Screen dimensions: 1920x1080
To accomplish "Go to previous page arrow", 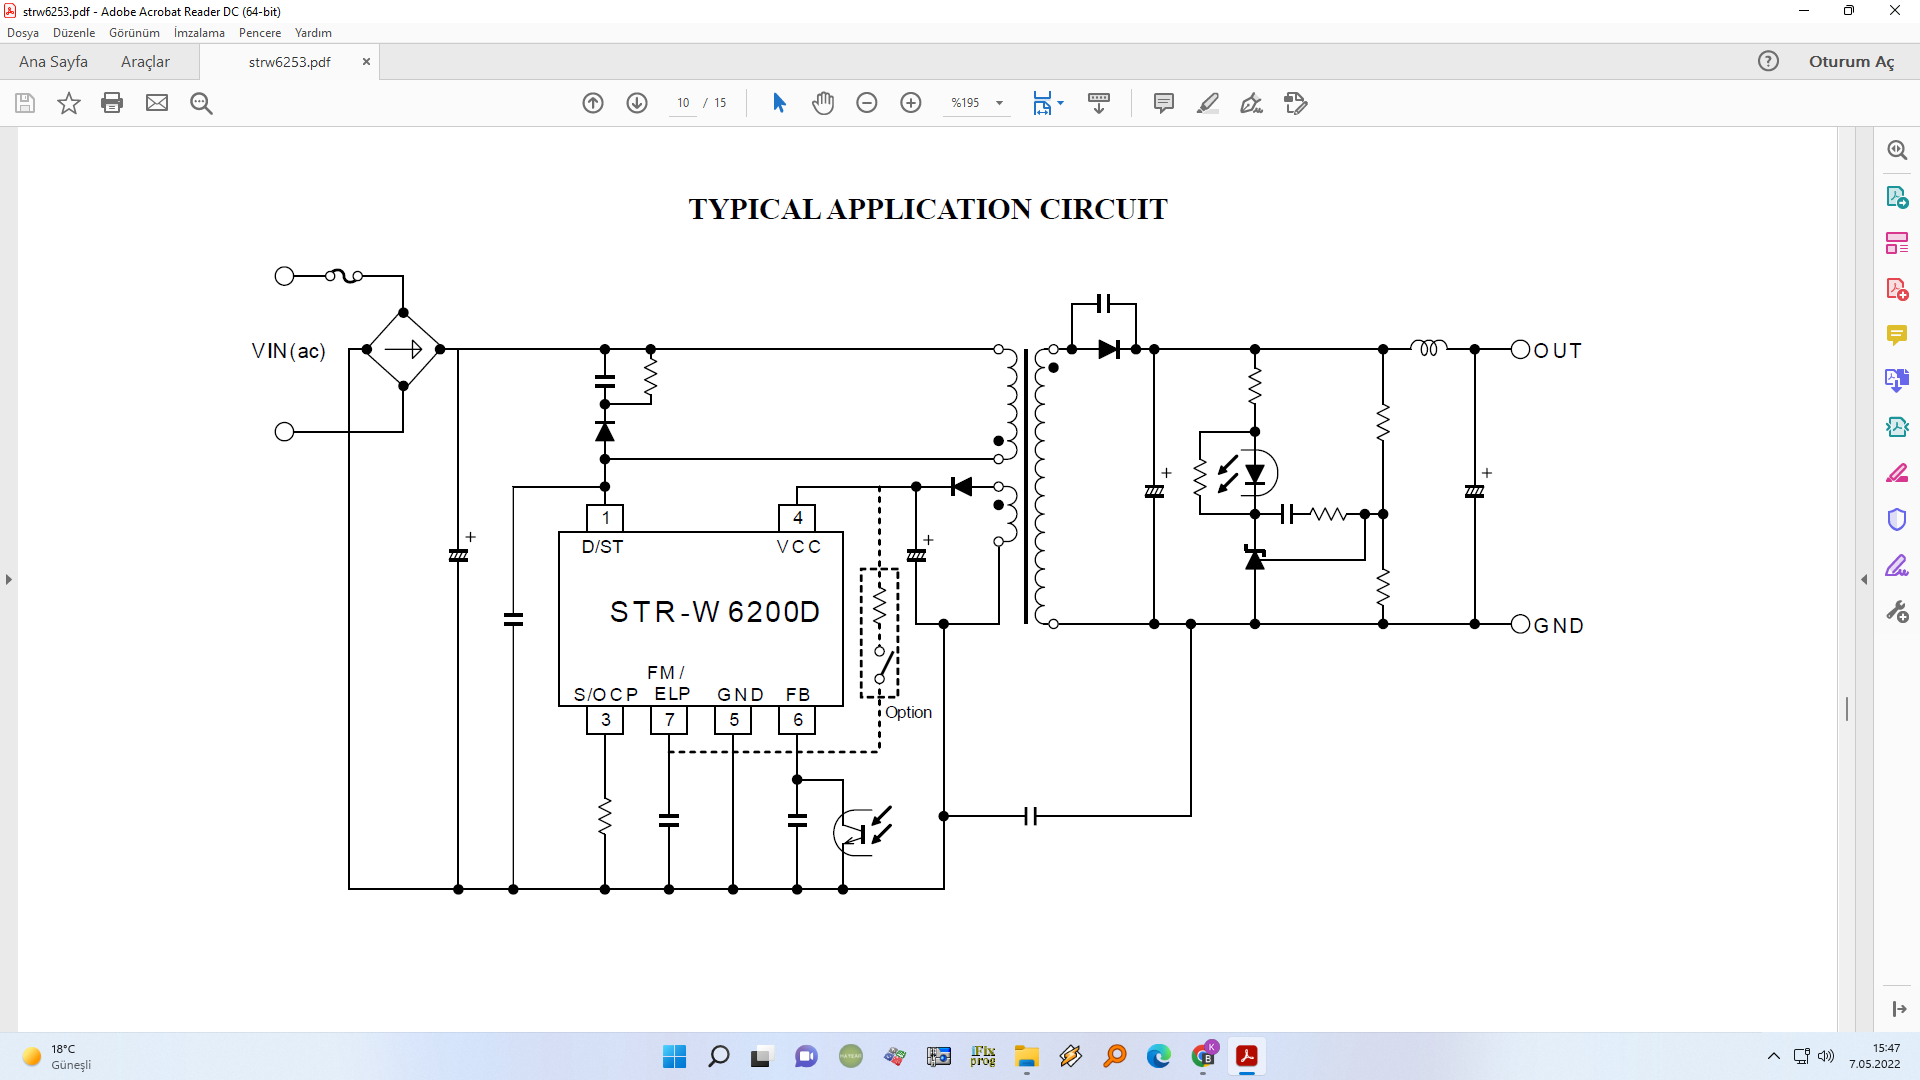I will point(593,103).
